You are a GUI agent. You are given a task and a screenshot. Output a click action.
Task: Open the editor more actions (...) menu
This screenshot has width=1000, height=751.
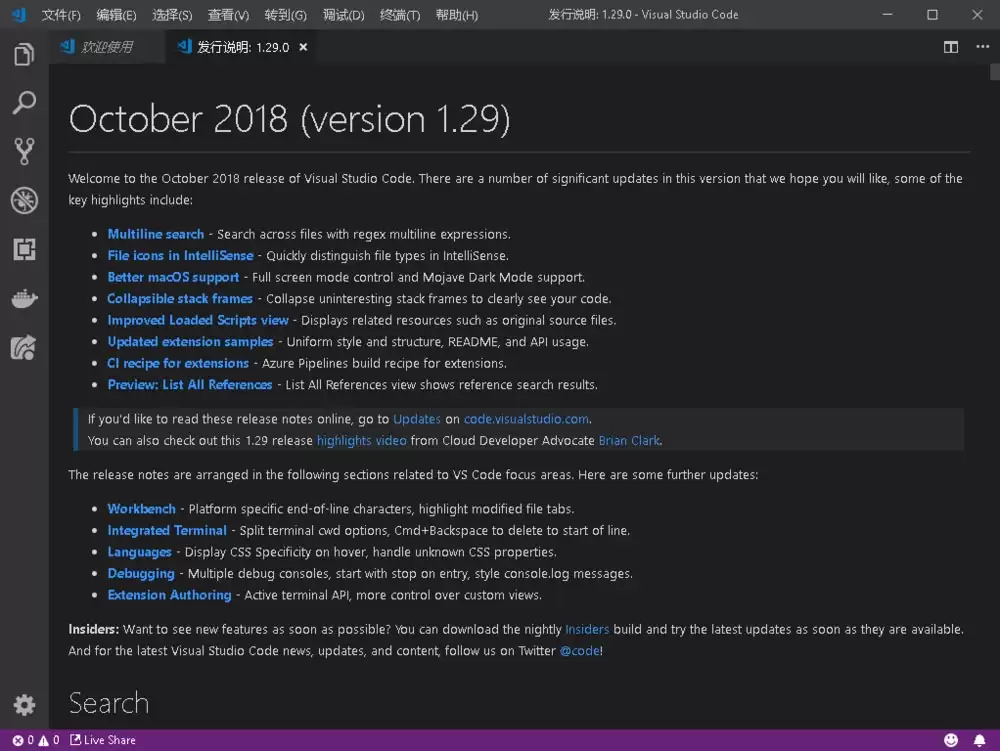click(980, 46)
